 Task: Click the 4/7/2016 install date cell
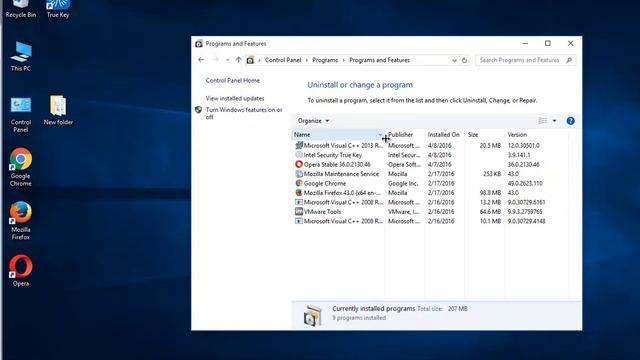point(440,164)
